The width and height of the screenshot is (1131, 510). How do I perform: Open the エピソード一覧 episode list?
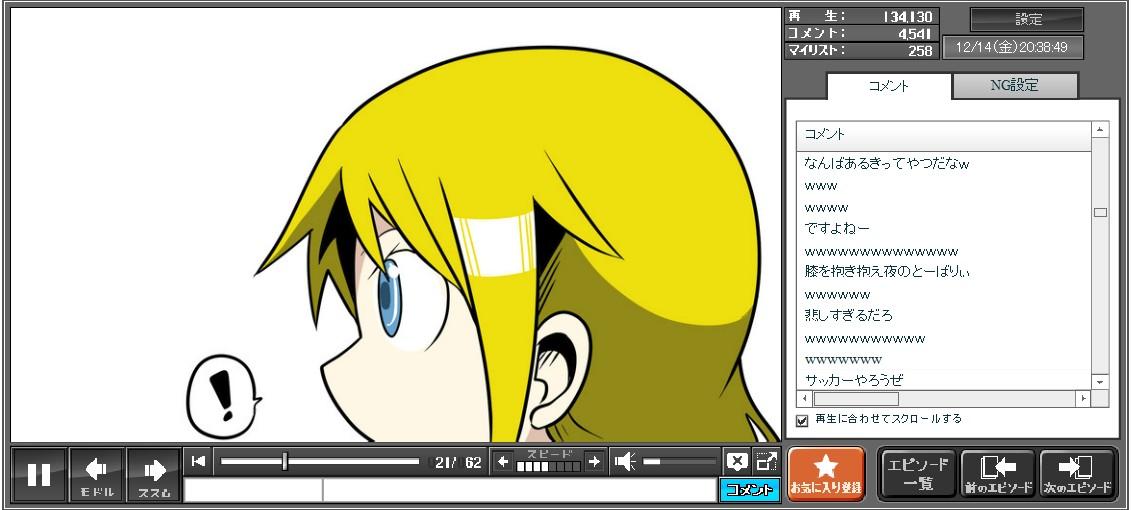pos(917,474)
